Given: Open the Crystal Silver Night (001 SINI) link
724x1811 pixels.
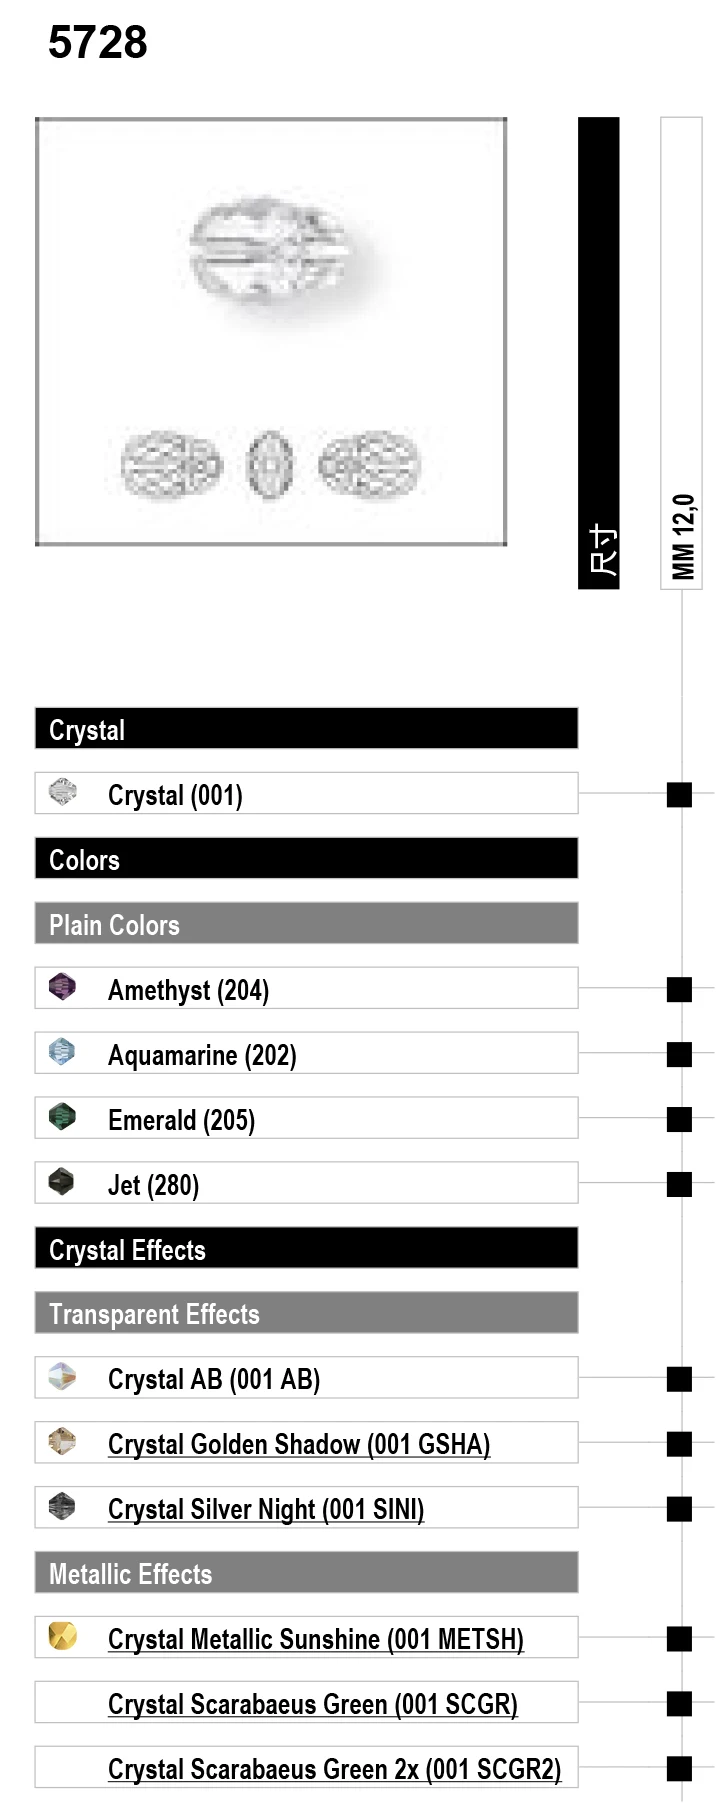Looking at the screenshot, I should (x=266, y=1509).
